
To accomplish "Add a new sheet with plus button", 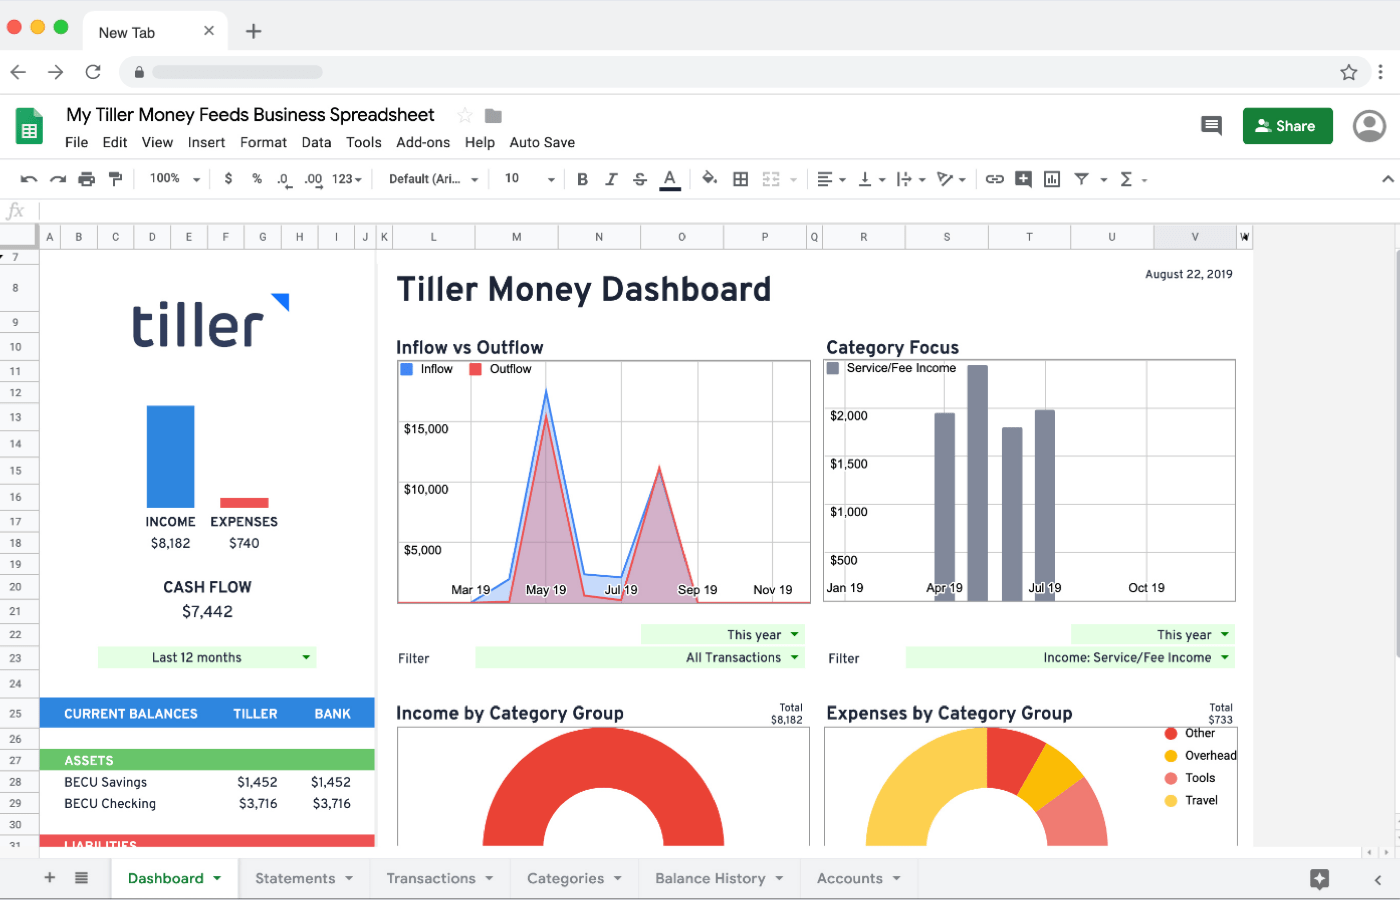I will click(49, 878).
